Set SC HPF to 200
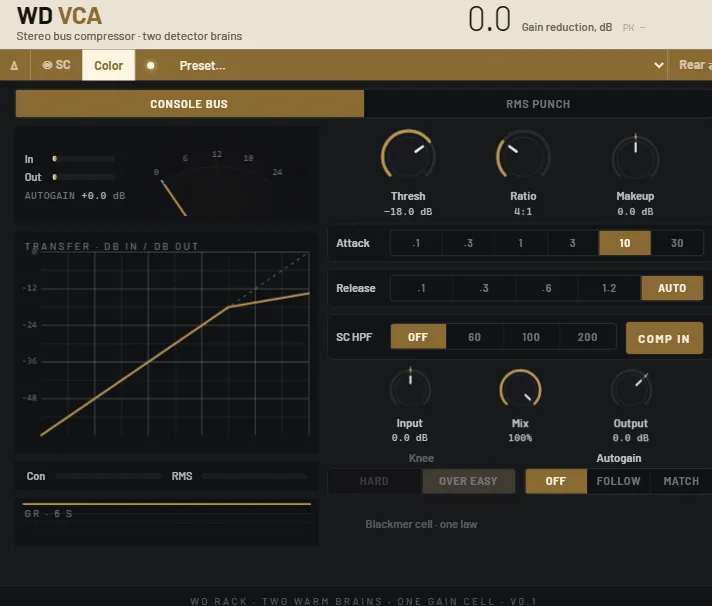This screenshot has width=712, height=606. 588,337
